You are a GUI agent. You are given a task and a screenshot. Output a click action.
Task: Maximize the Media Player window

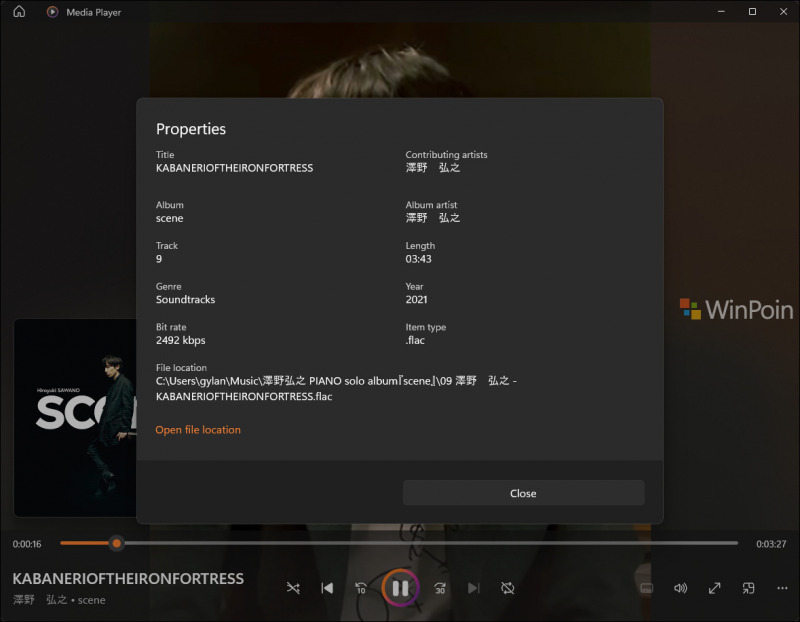(x=752, y=12)
